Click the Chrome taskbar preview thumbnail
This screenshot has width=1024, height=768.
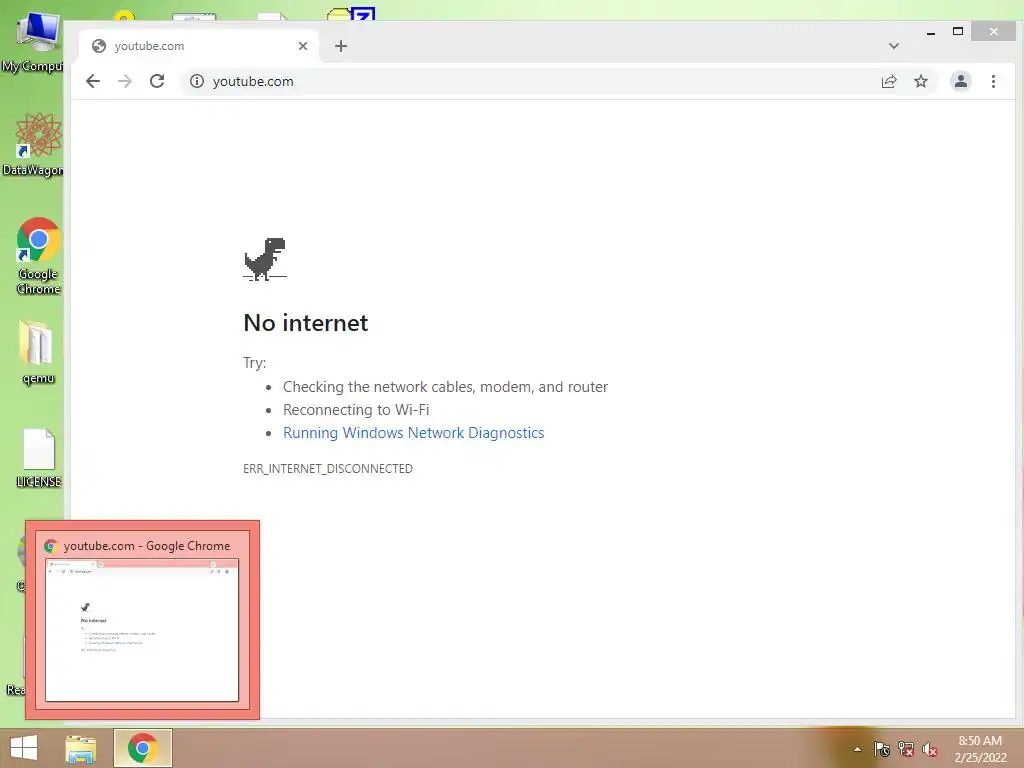pyautogui.click(x=142, y=630)
